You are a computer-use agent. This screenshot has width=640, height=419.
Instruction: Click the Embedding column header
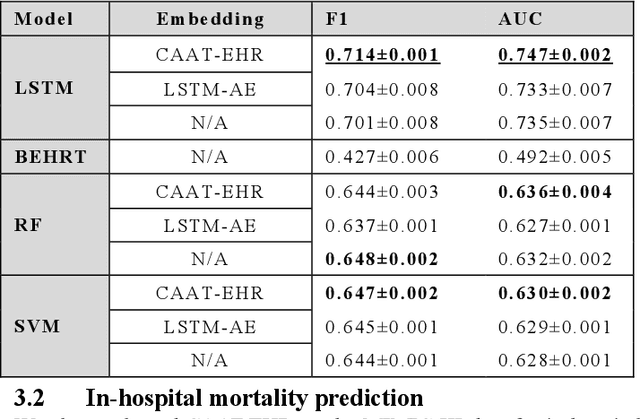[210, 19]
